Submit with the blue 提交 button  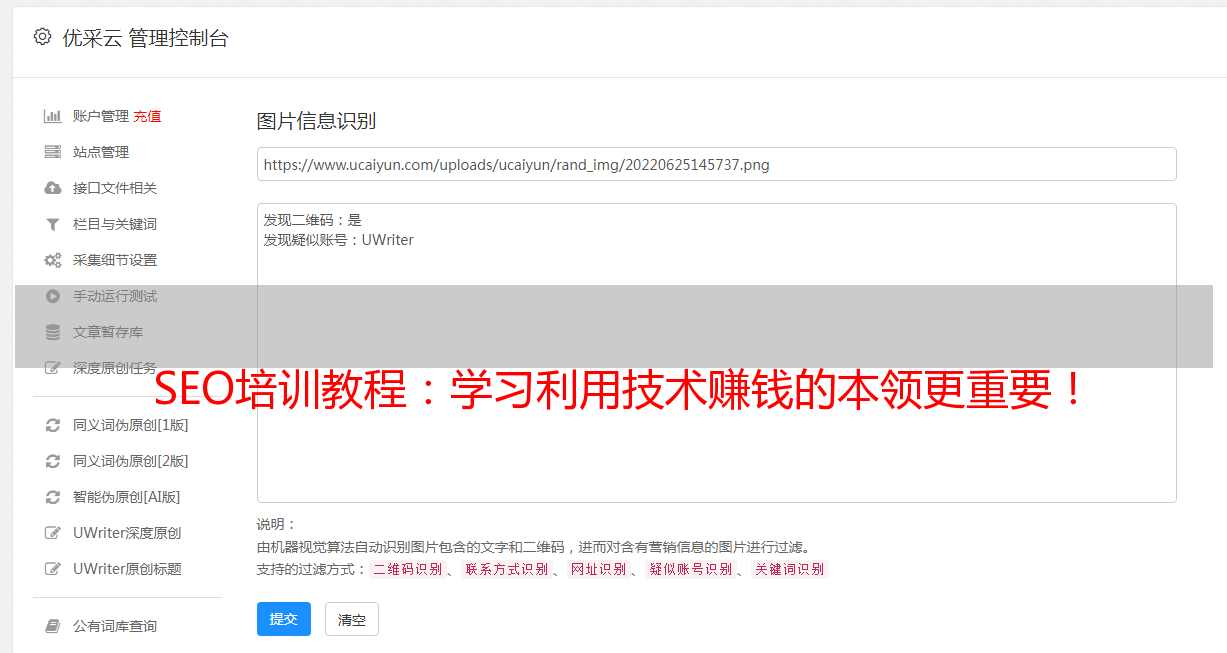coord(284,619)
